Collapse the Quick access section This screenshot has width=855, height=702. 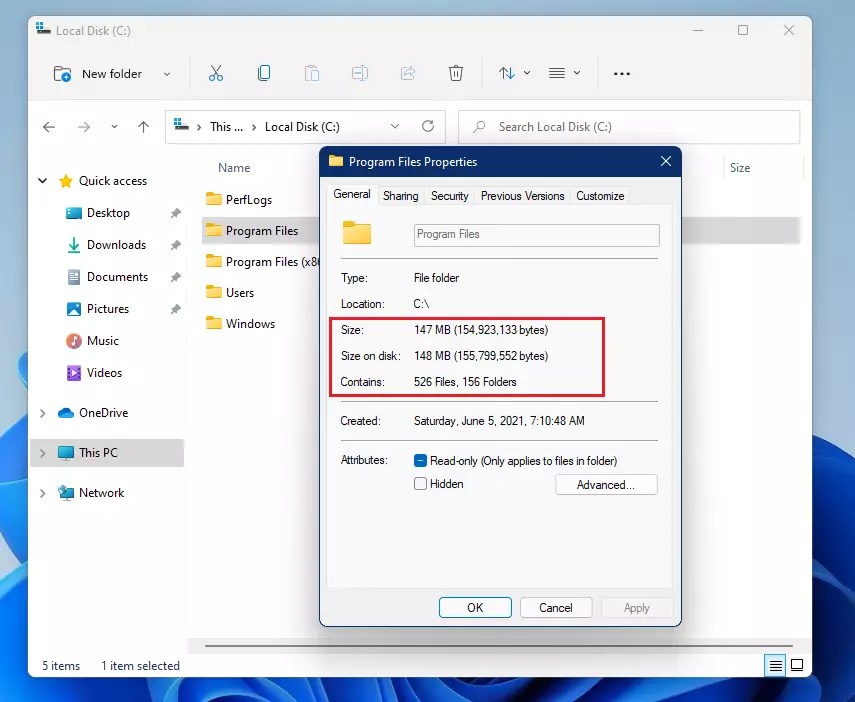42,180
